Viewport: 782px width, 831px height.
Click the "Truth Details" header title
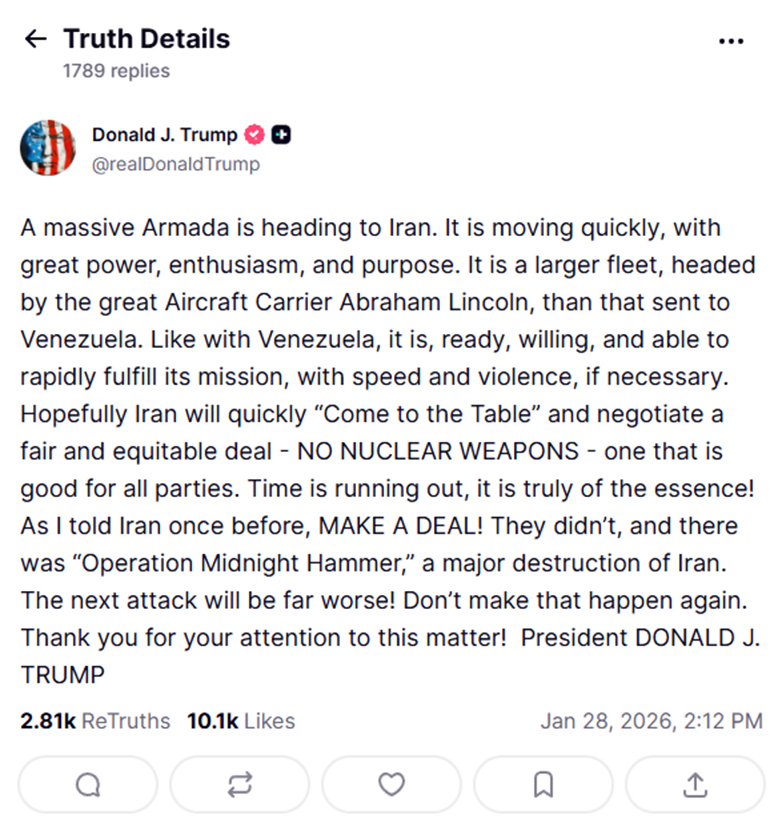pyautogui.click(x=146, y=39)
